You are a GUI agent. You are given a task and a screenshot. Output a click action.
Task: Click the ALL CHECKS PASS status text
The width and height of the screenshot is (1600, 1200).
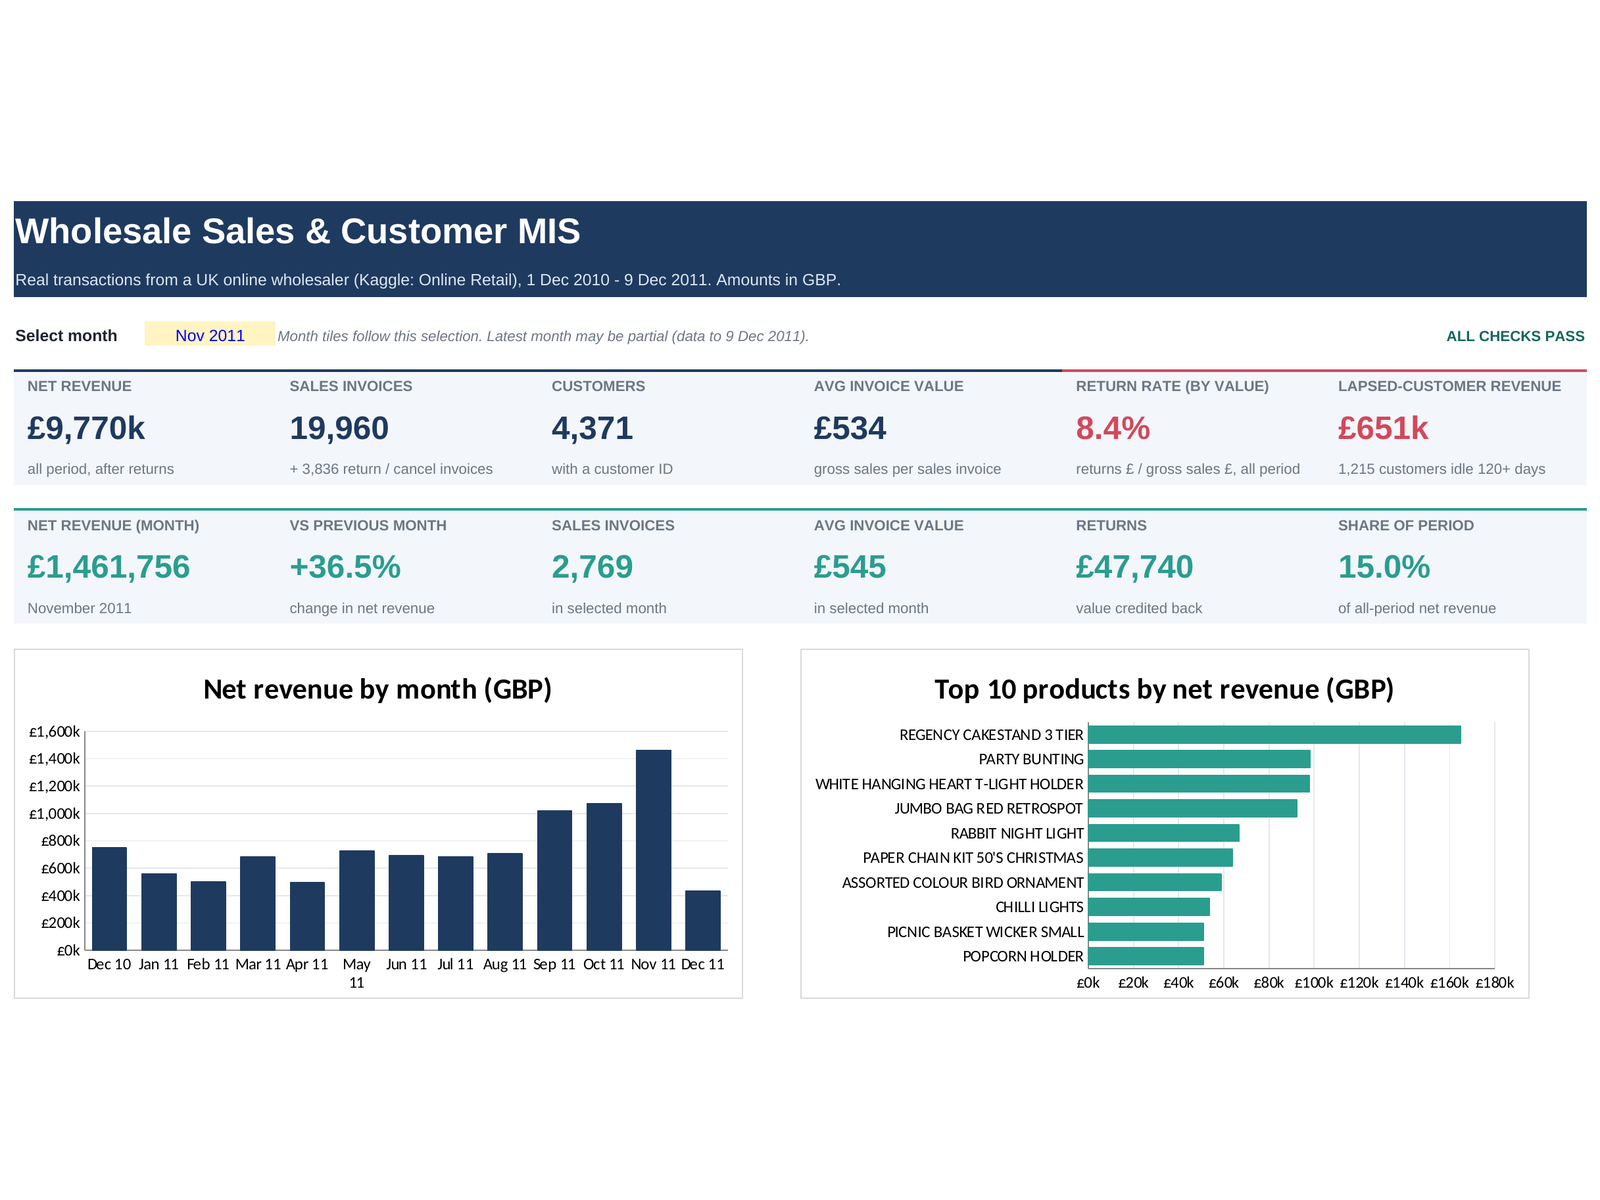pyautogui.click(x=1515, y=336)
